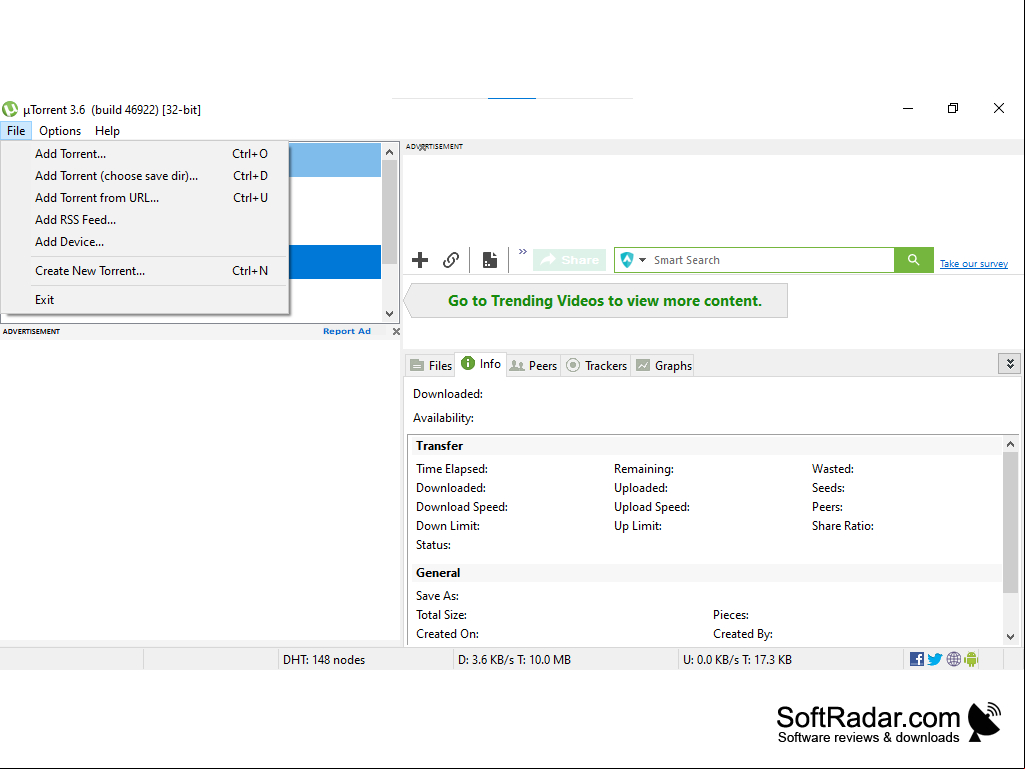
Task: Collapse the detail pane with double-chevron button
Action: (x=1010, y=364)
